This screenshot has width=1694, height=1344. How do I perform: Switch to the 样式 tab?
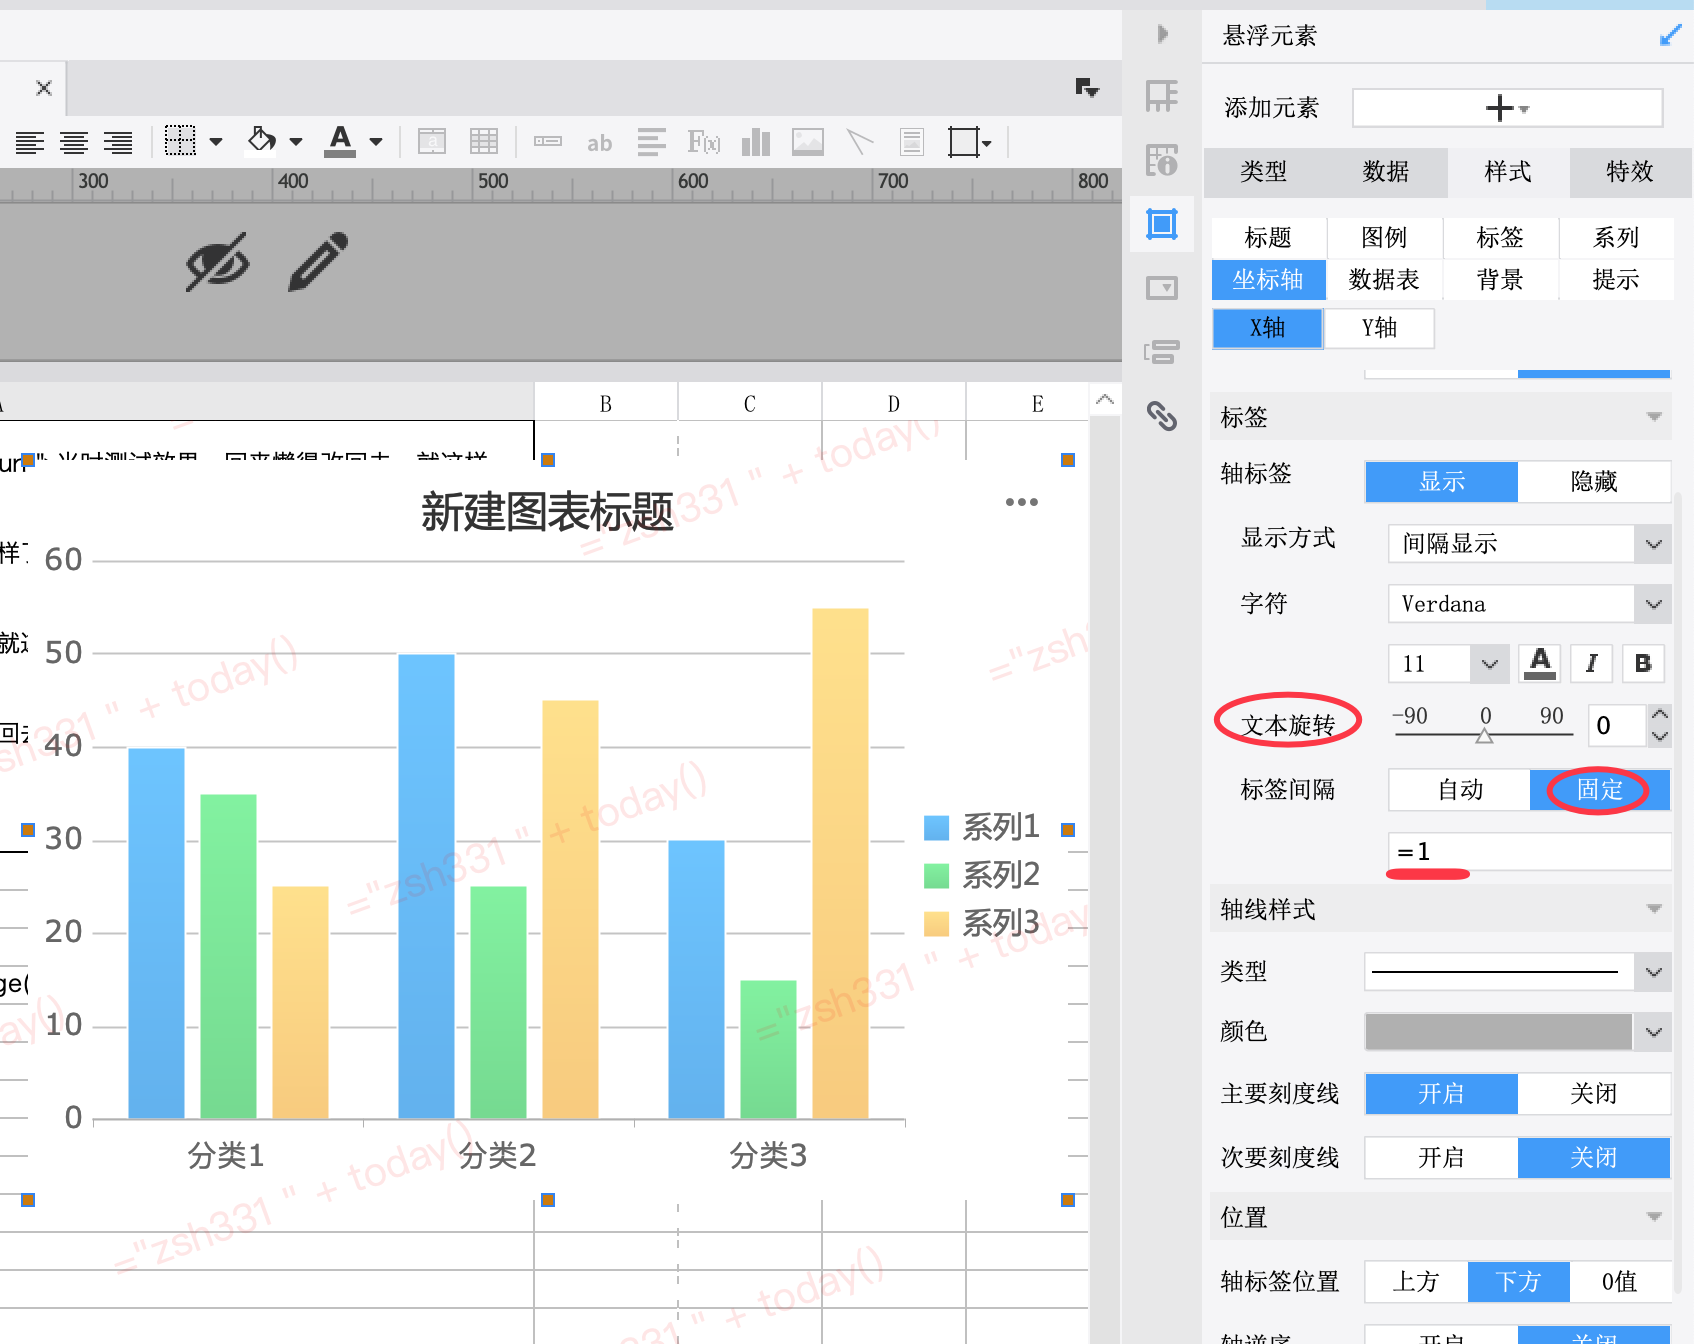click(1508, 172)
